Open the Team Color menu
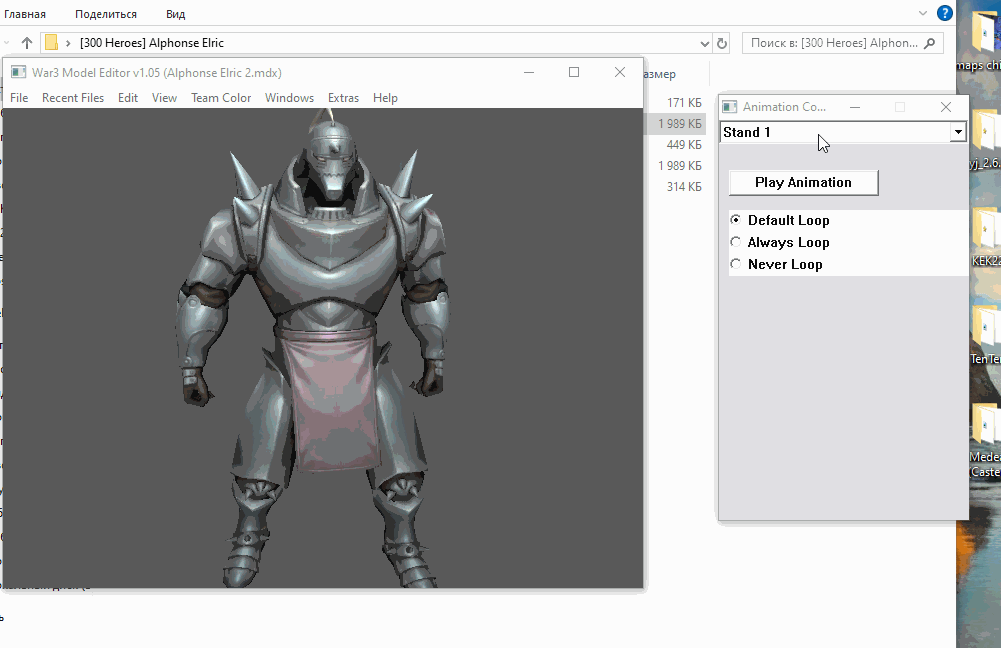This screenshot has width=1001, height=648. [221, 98]
